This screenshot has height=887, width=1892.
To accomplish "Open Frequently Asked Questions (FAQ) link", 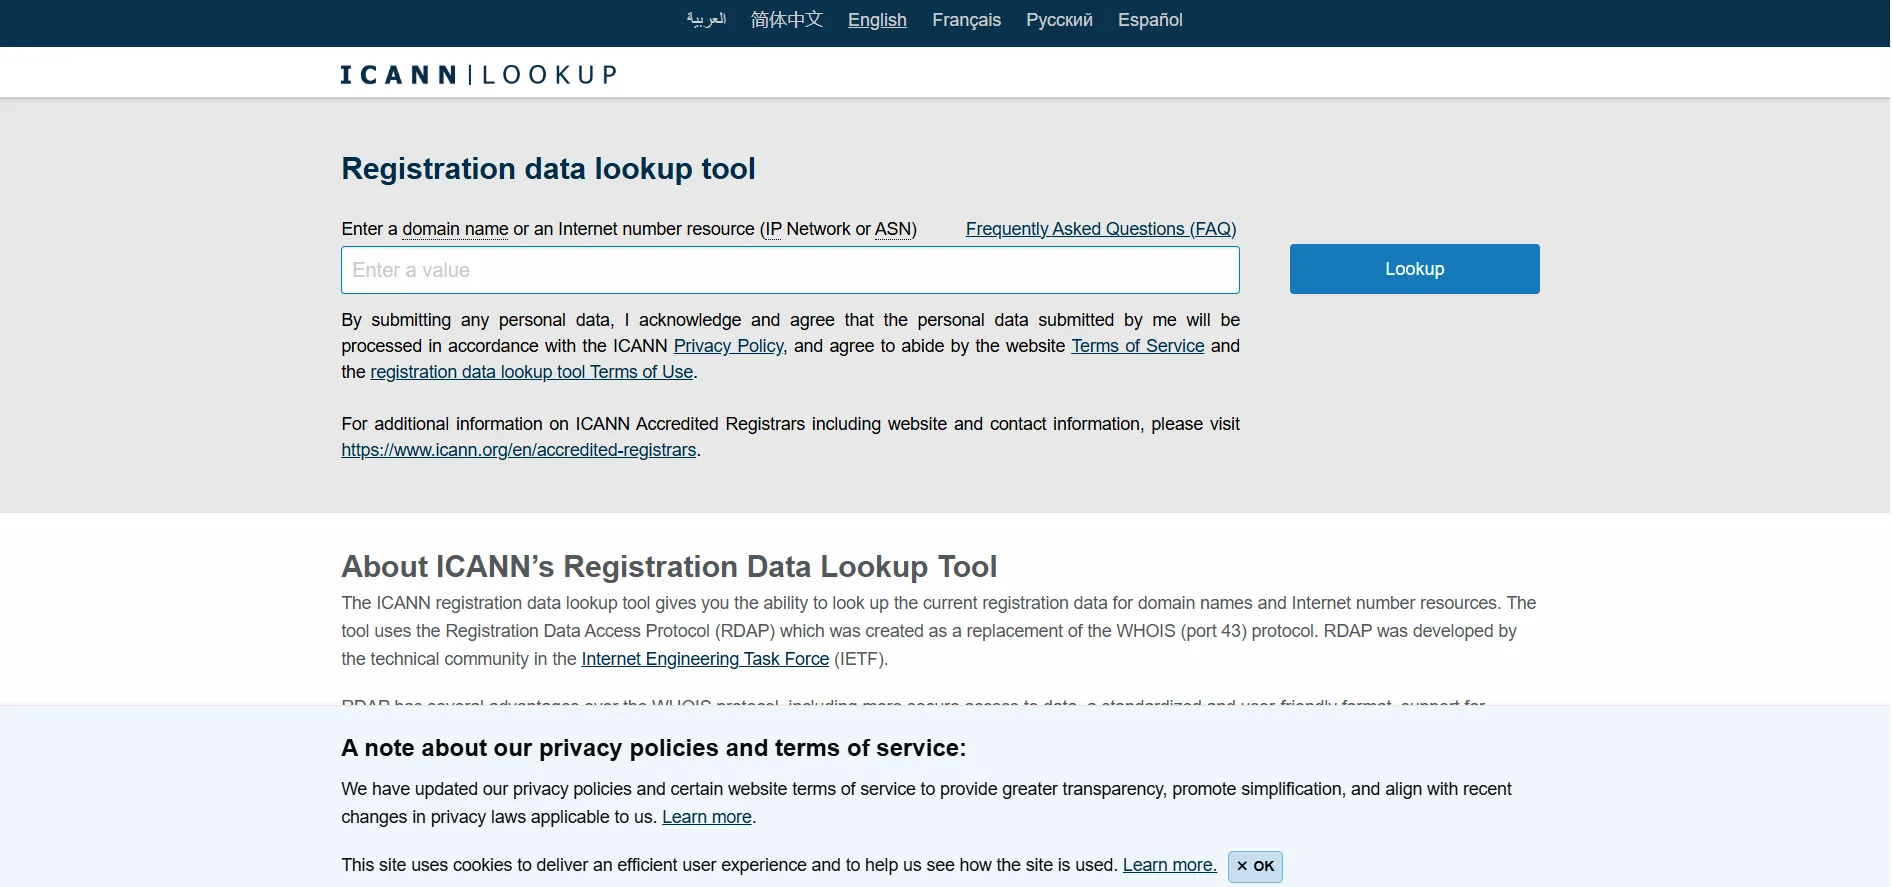I will point(1101,229).
